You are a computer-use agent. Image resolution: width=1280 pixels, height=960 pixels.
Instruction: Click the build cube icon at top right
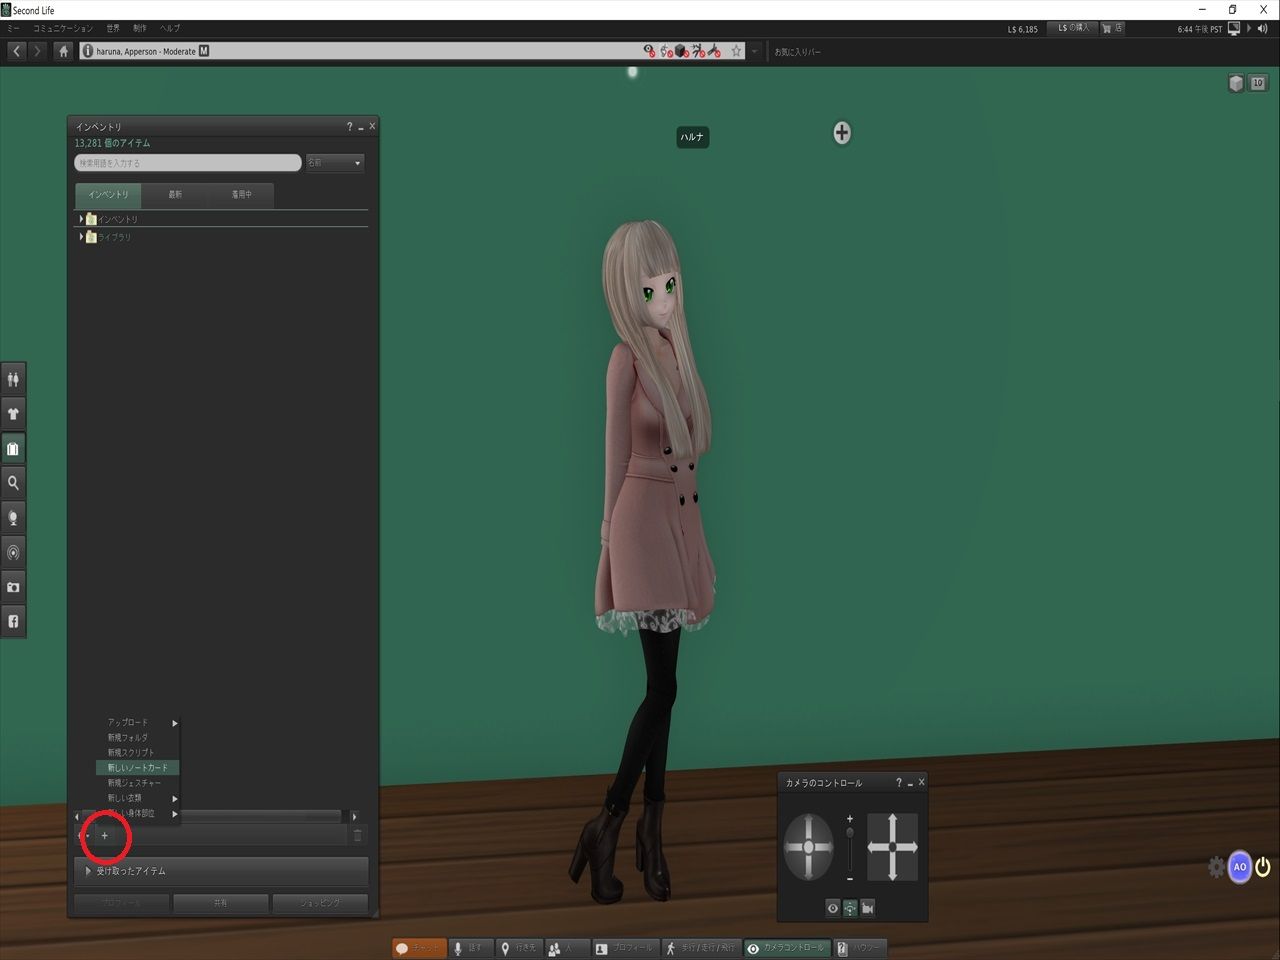pyautogui.click(x=1236, y=83)
